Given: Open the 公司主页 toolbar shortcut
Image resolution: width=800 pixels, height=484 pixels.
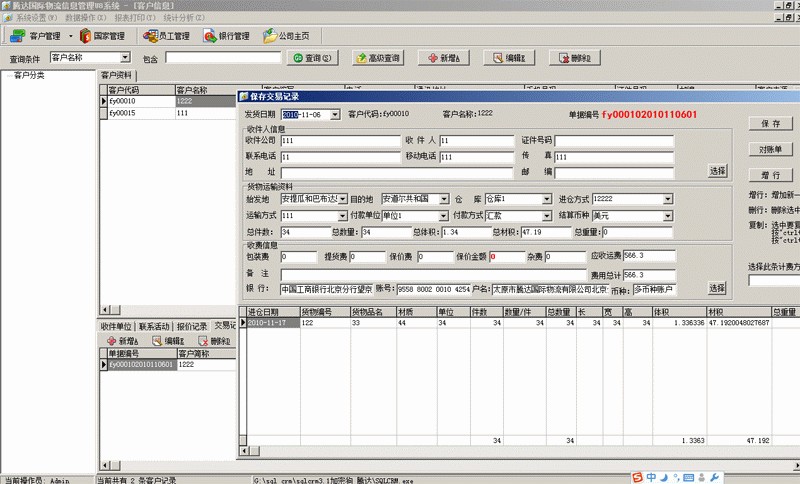Looking at the screenshot, I should pos(285,37).
